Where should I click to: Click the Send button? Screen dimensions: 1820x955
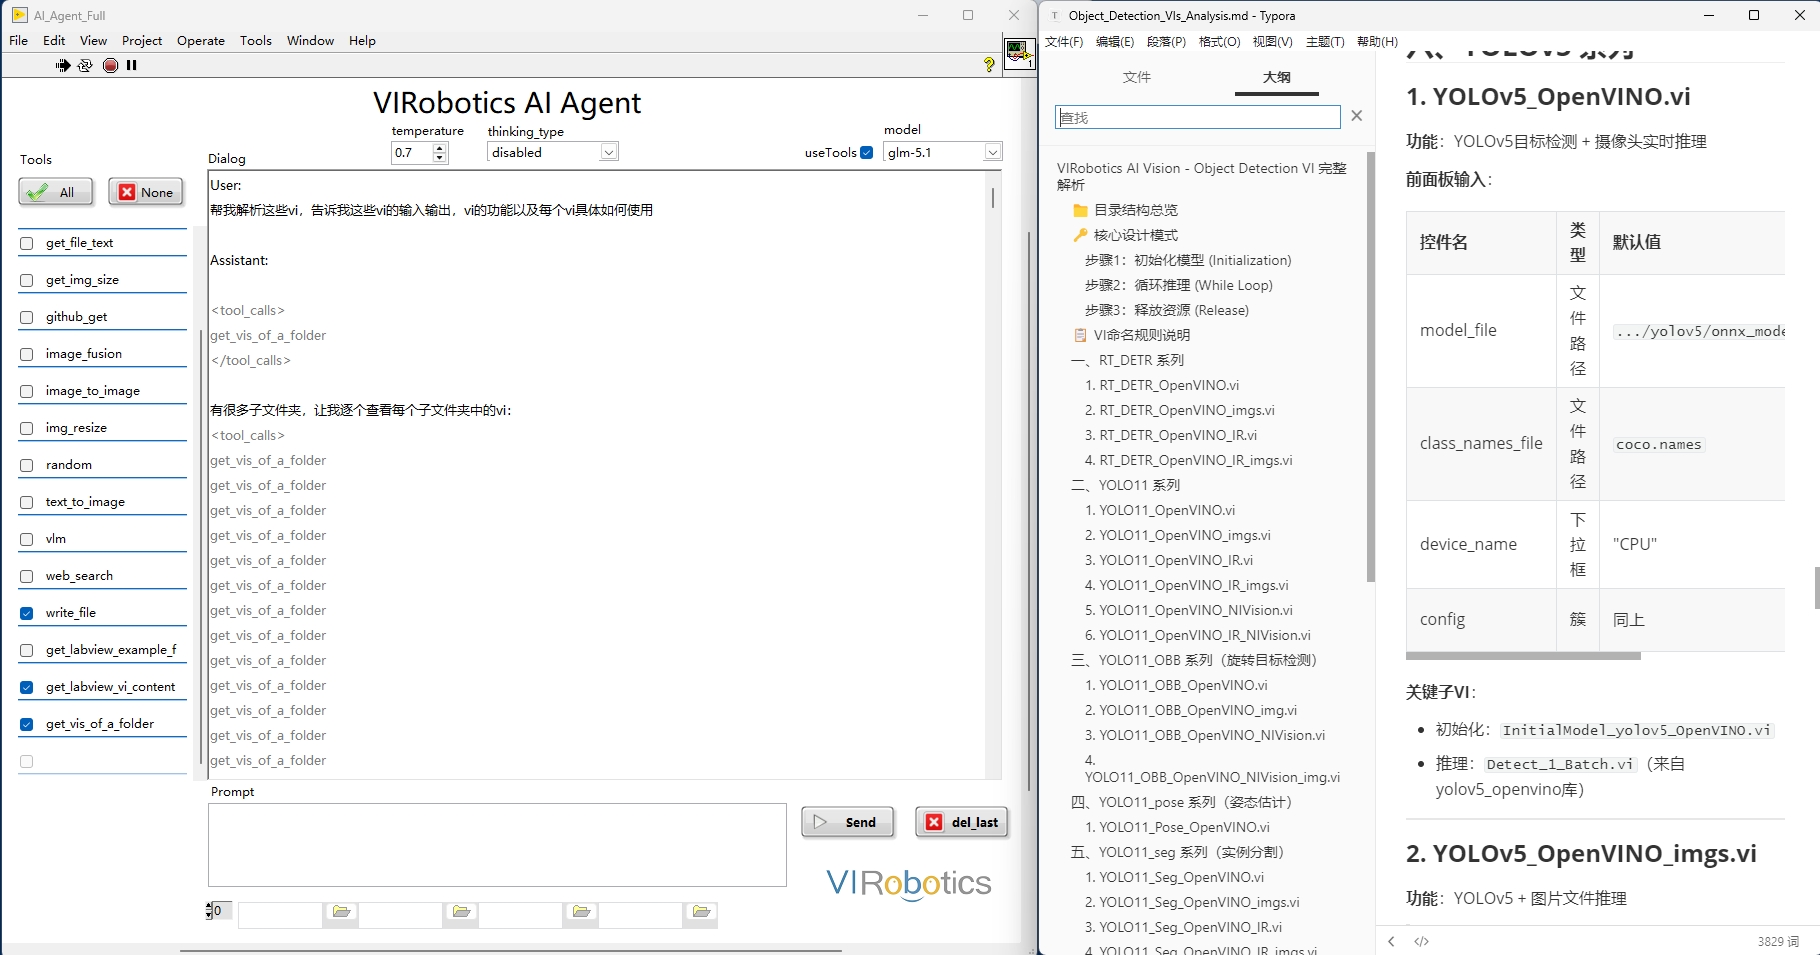(x=847, y=822)
